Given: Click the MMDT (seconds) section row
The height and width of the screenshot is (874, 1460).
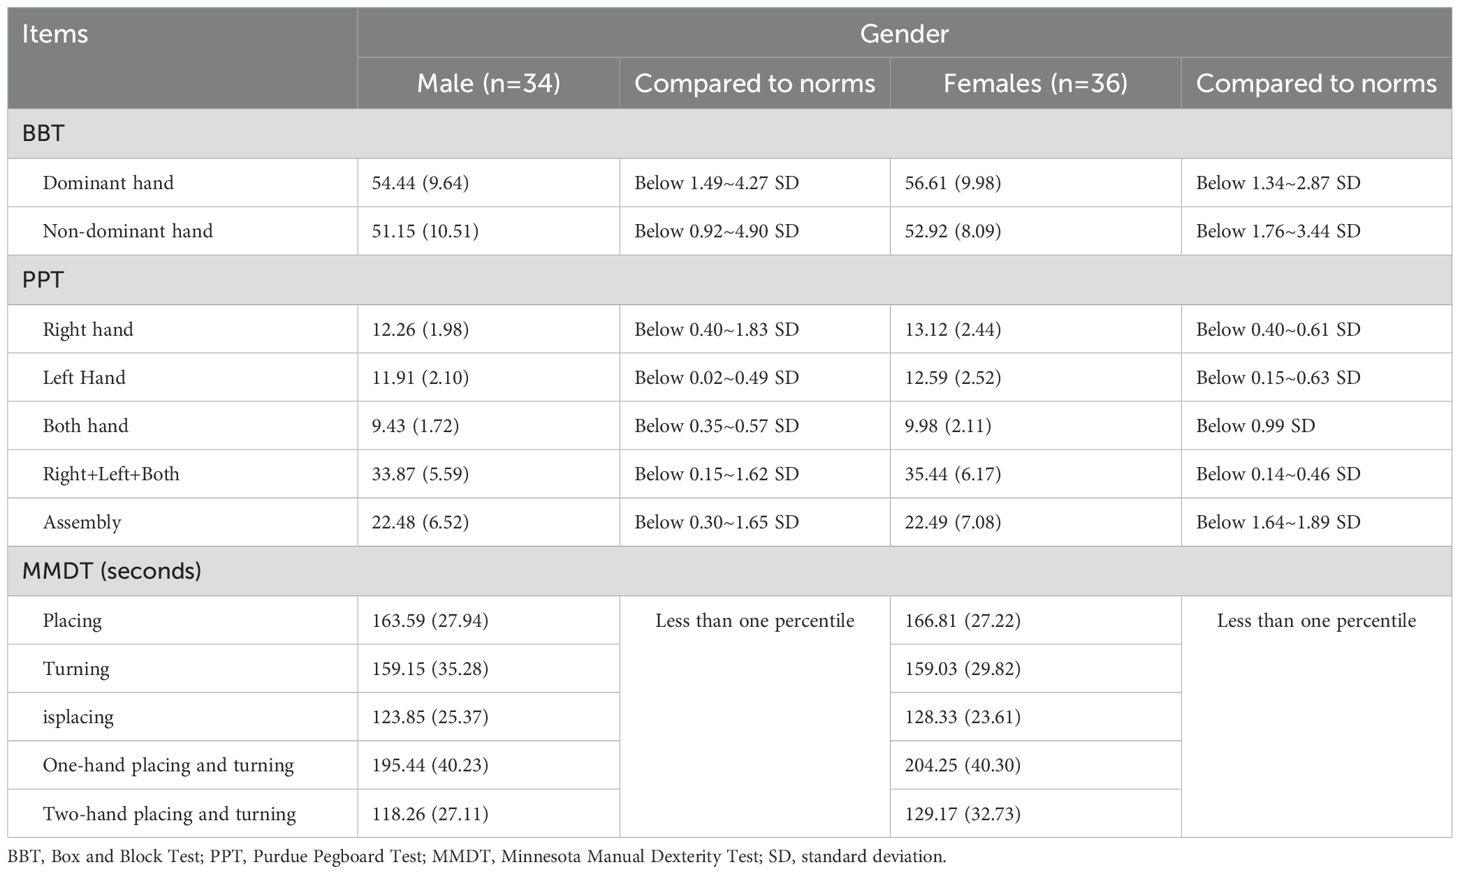Looking at the screenshot, I should tap(730, 571).
